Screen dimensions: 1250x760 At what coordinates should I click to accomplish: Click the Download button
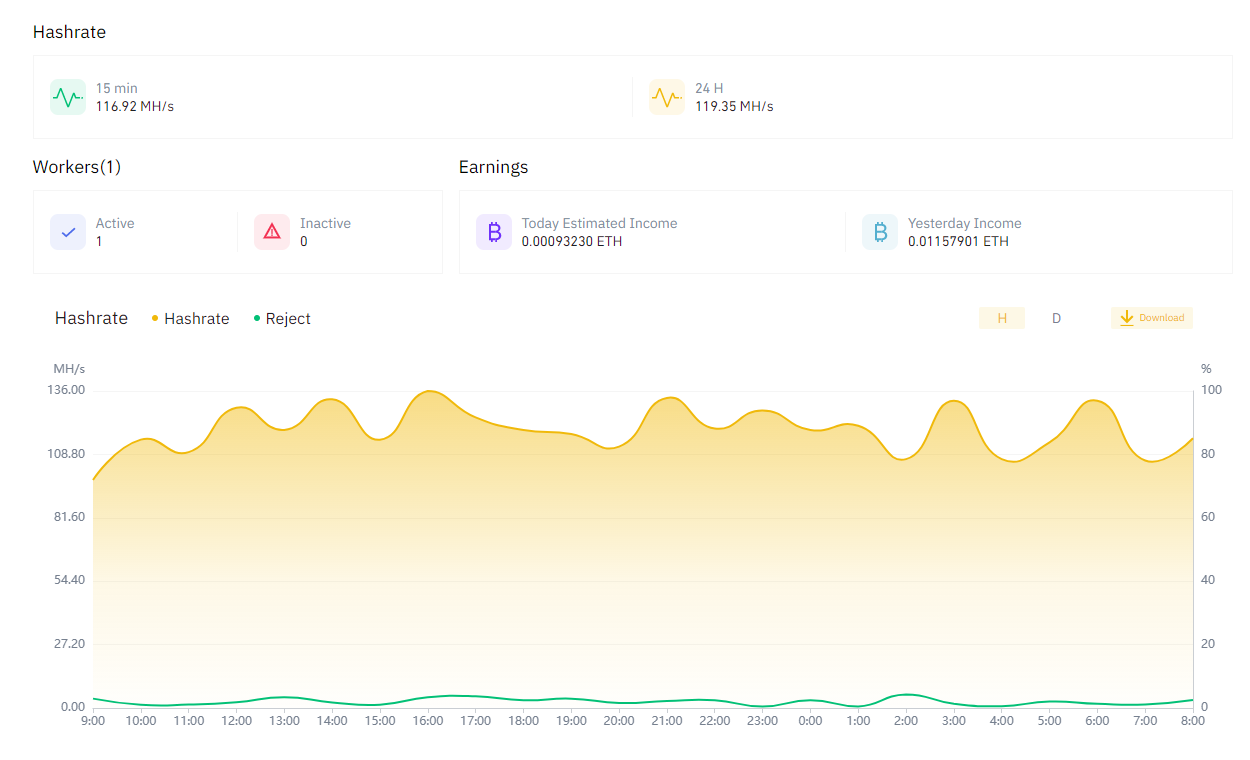(1152, 318)
